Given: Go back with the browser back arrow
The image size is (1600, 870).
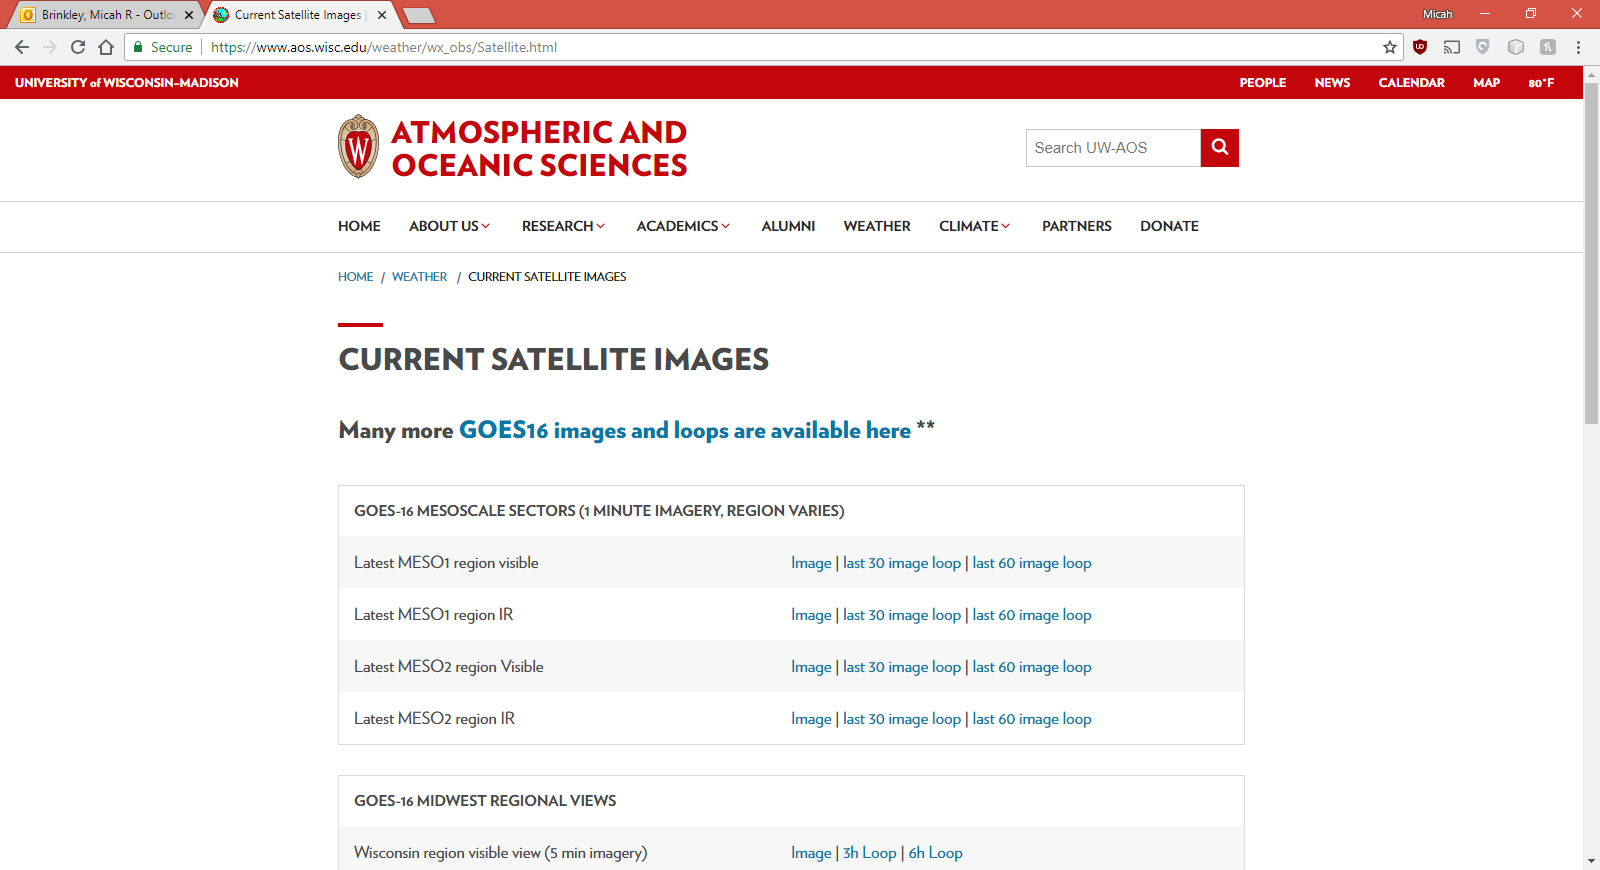Looking at the screenshot, I should [x=22, y=47].
